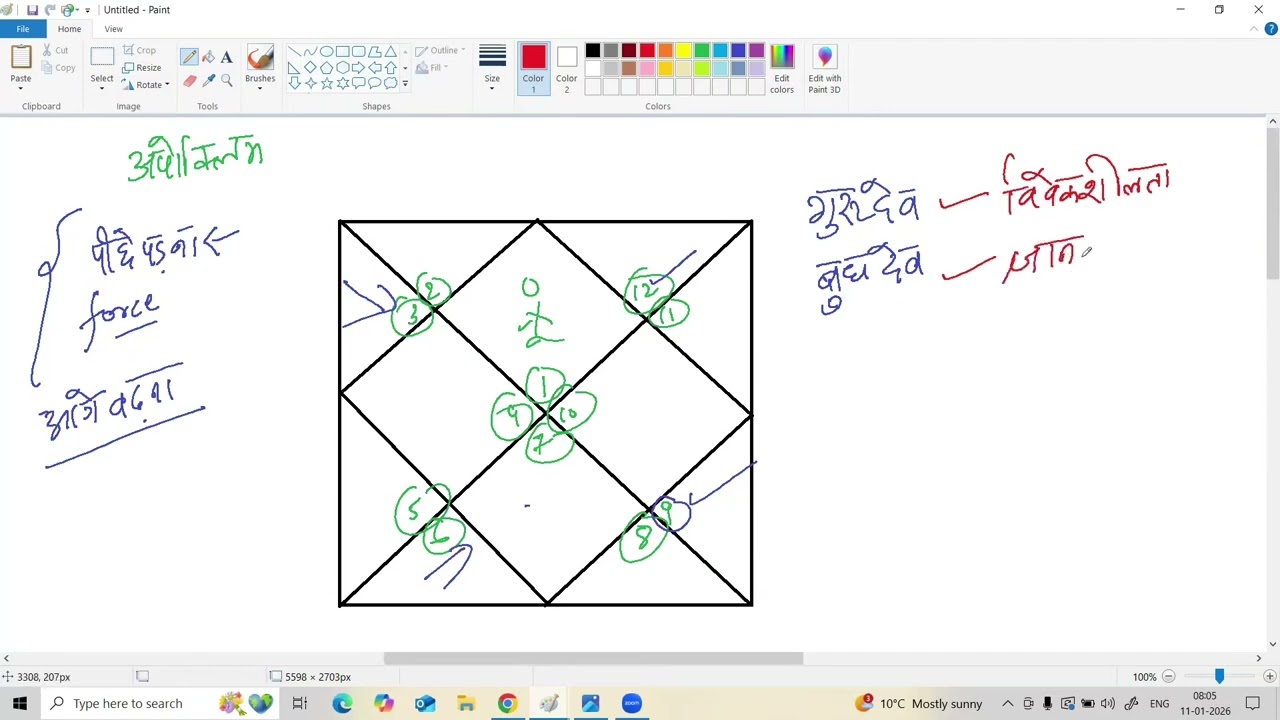This screenshot has width=1280, height=720.
Task: Click the Resize tool
Action: [x=141, y=67]
